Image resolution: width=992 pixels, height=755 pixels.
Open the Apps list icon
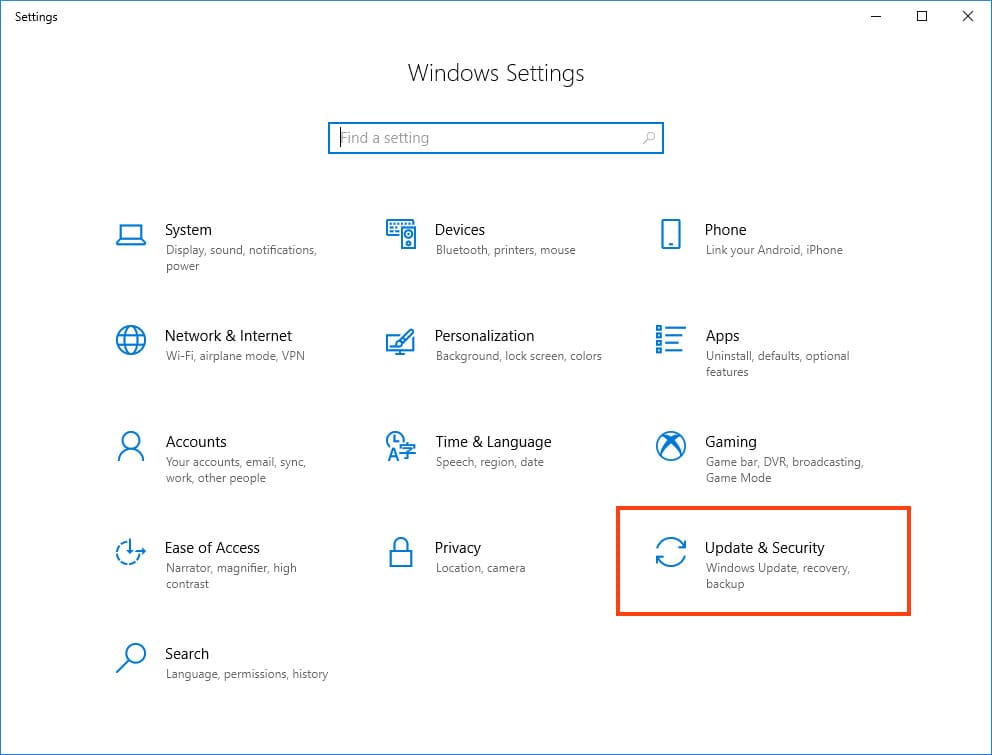point(671,340)
